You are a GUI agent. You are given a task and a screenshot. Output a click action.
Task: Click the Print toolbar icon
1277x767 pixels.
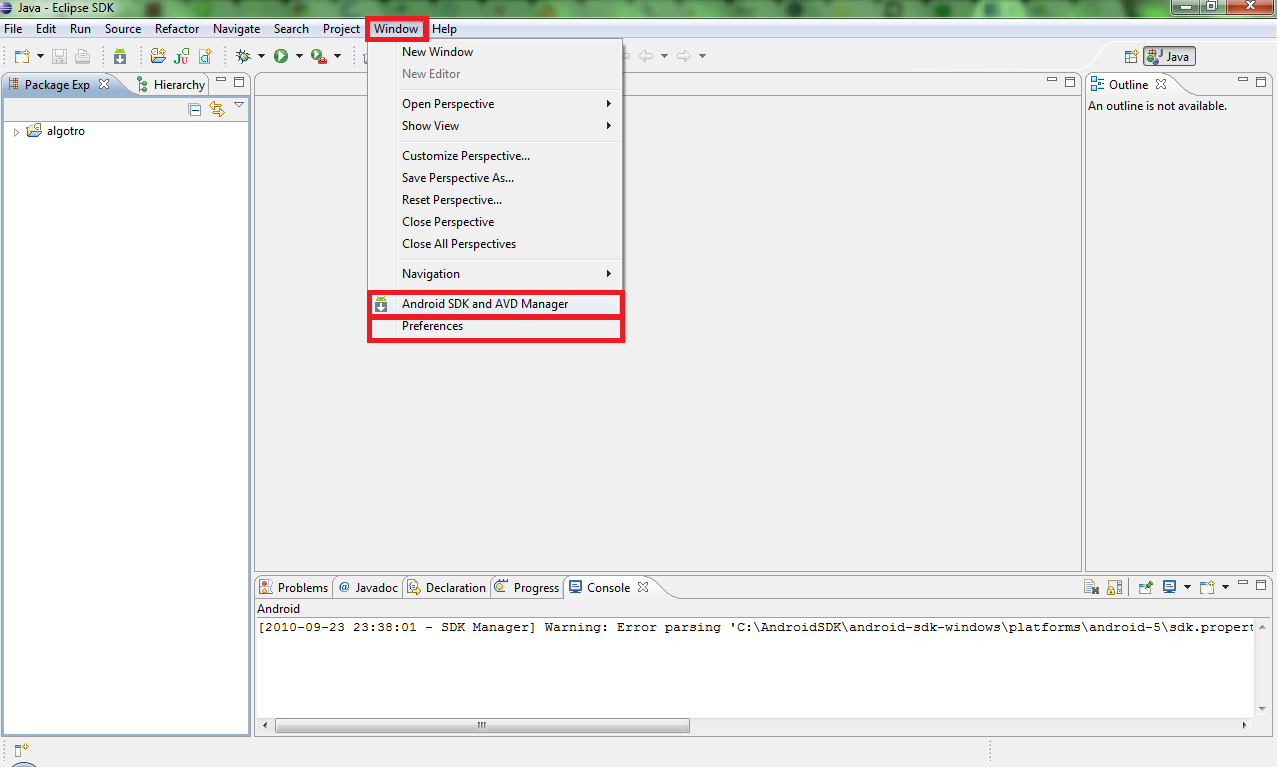(82, 56)
